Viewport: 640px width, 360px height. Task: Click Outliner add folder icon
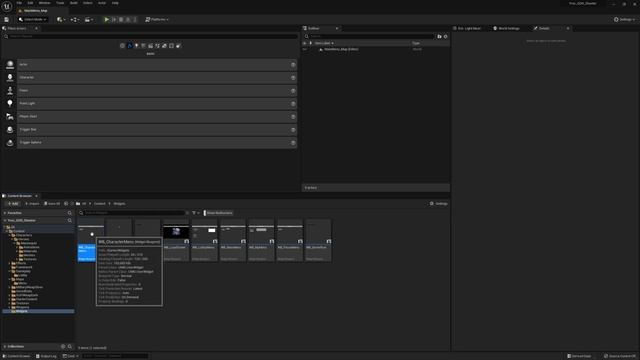pos(439,36)
